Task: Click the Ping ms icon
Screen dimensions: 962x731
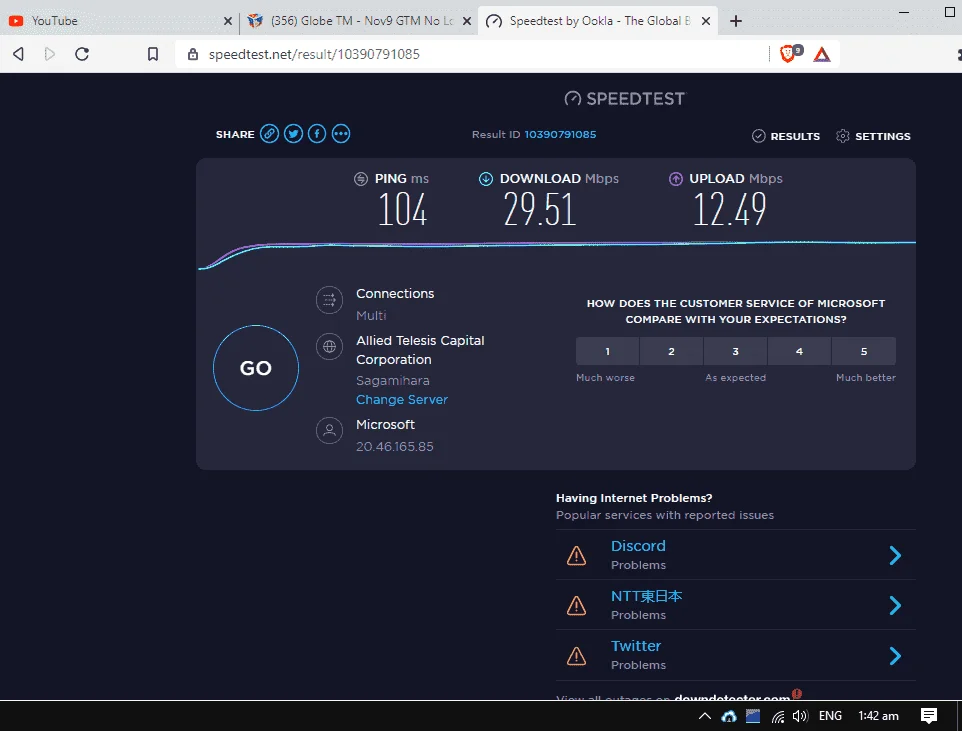Action: point(361,179)
